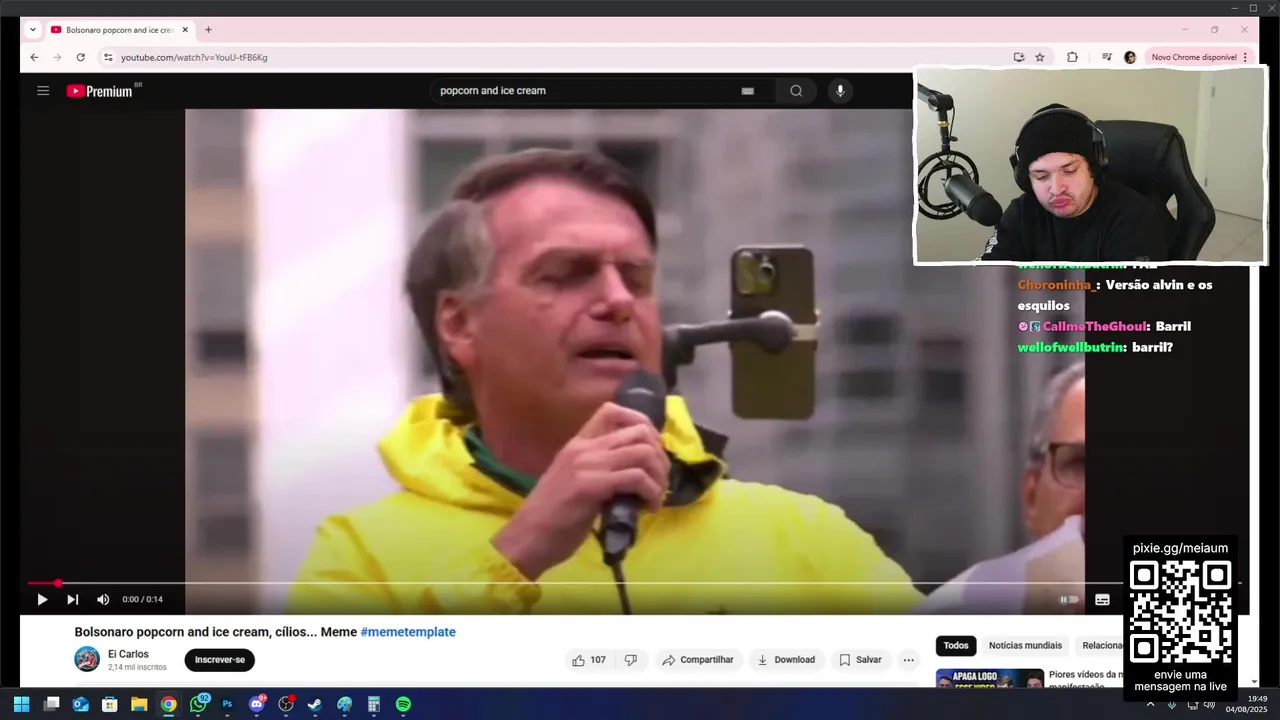This screenshot has height=720, width=1280.
Task: Open Chrome three-dot menu
Action: [1245, 57]
